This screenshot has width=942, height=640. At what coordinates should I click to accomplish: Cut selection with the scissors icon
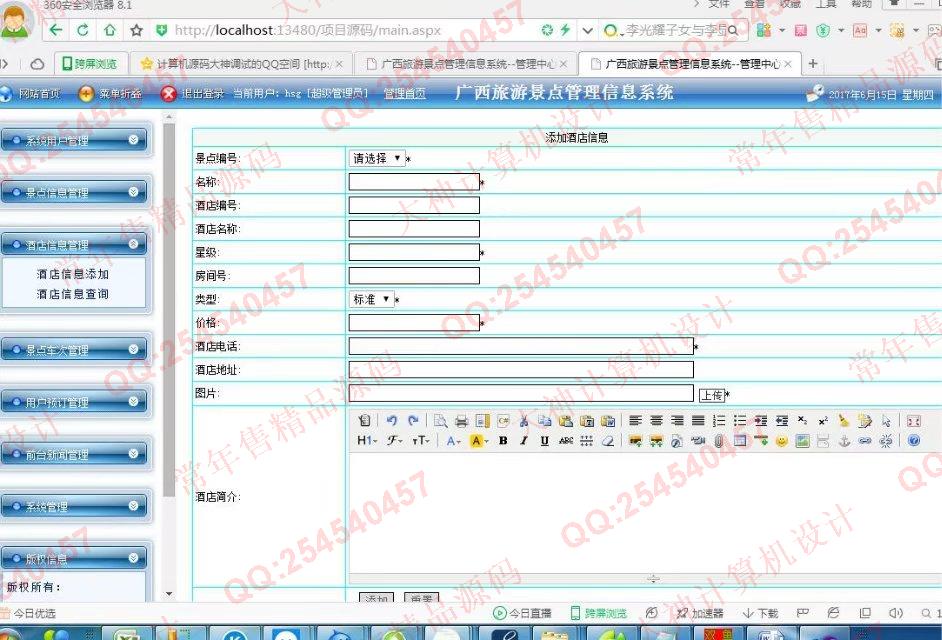(524, 421)
